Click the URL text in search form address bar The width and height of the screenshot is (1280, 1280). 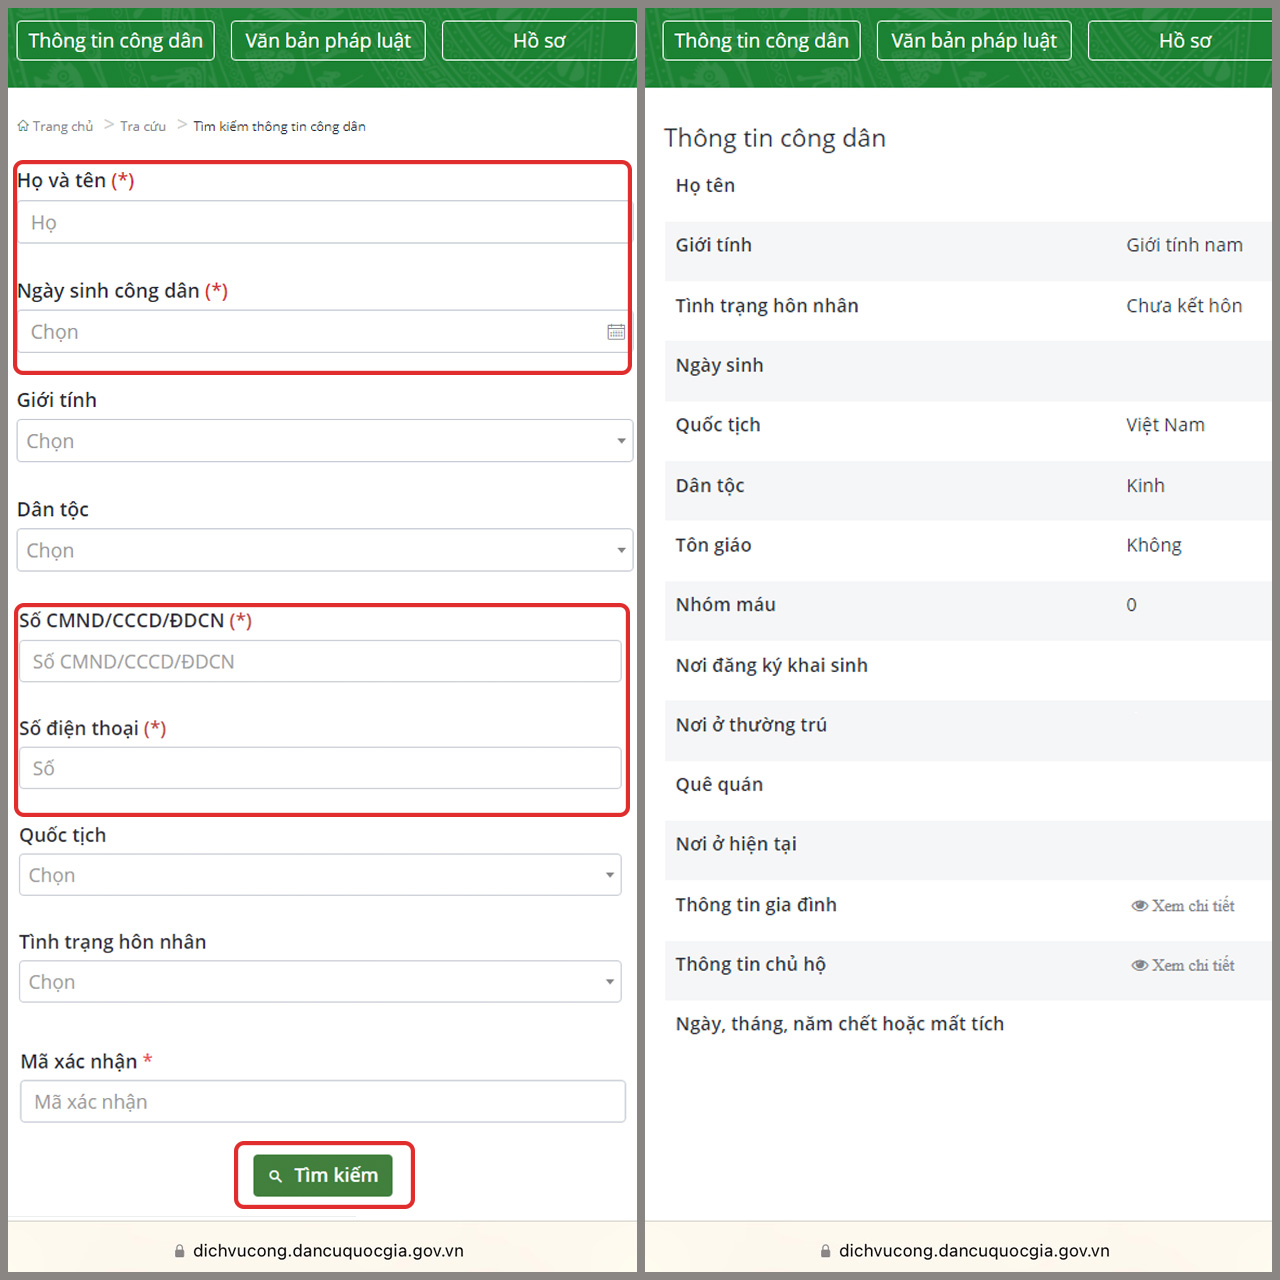[x=328, y=1251]
